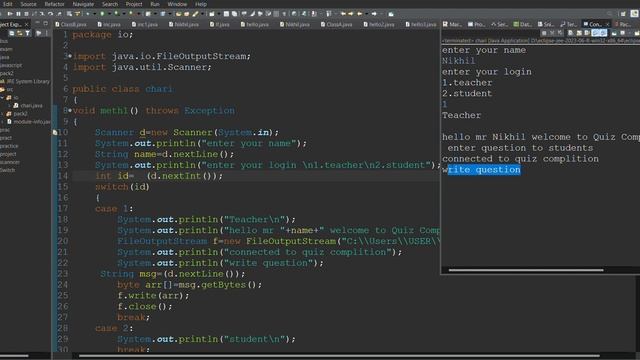
Task: Toggle show console on standard error
Action: pos(603,33)
